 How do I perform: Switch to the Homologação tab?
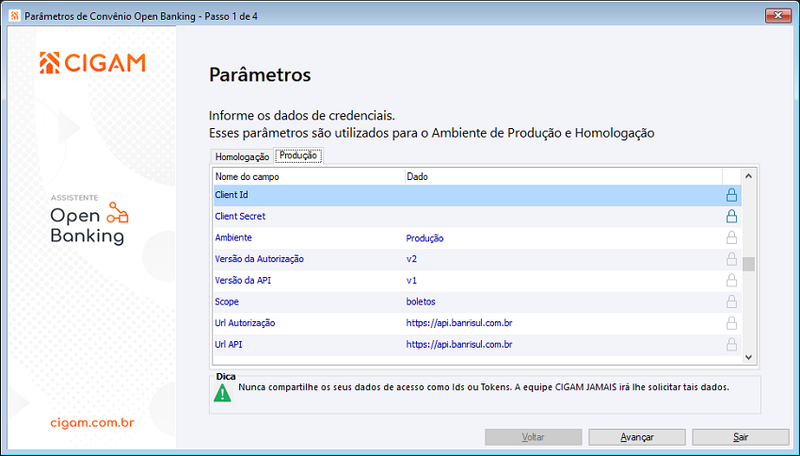tap(242, 157)
